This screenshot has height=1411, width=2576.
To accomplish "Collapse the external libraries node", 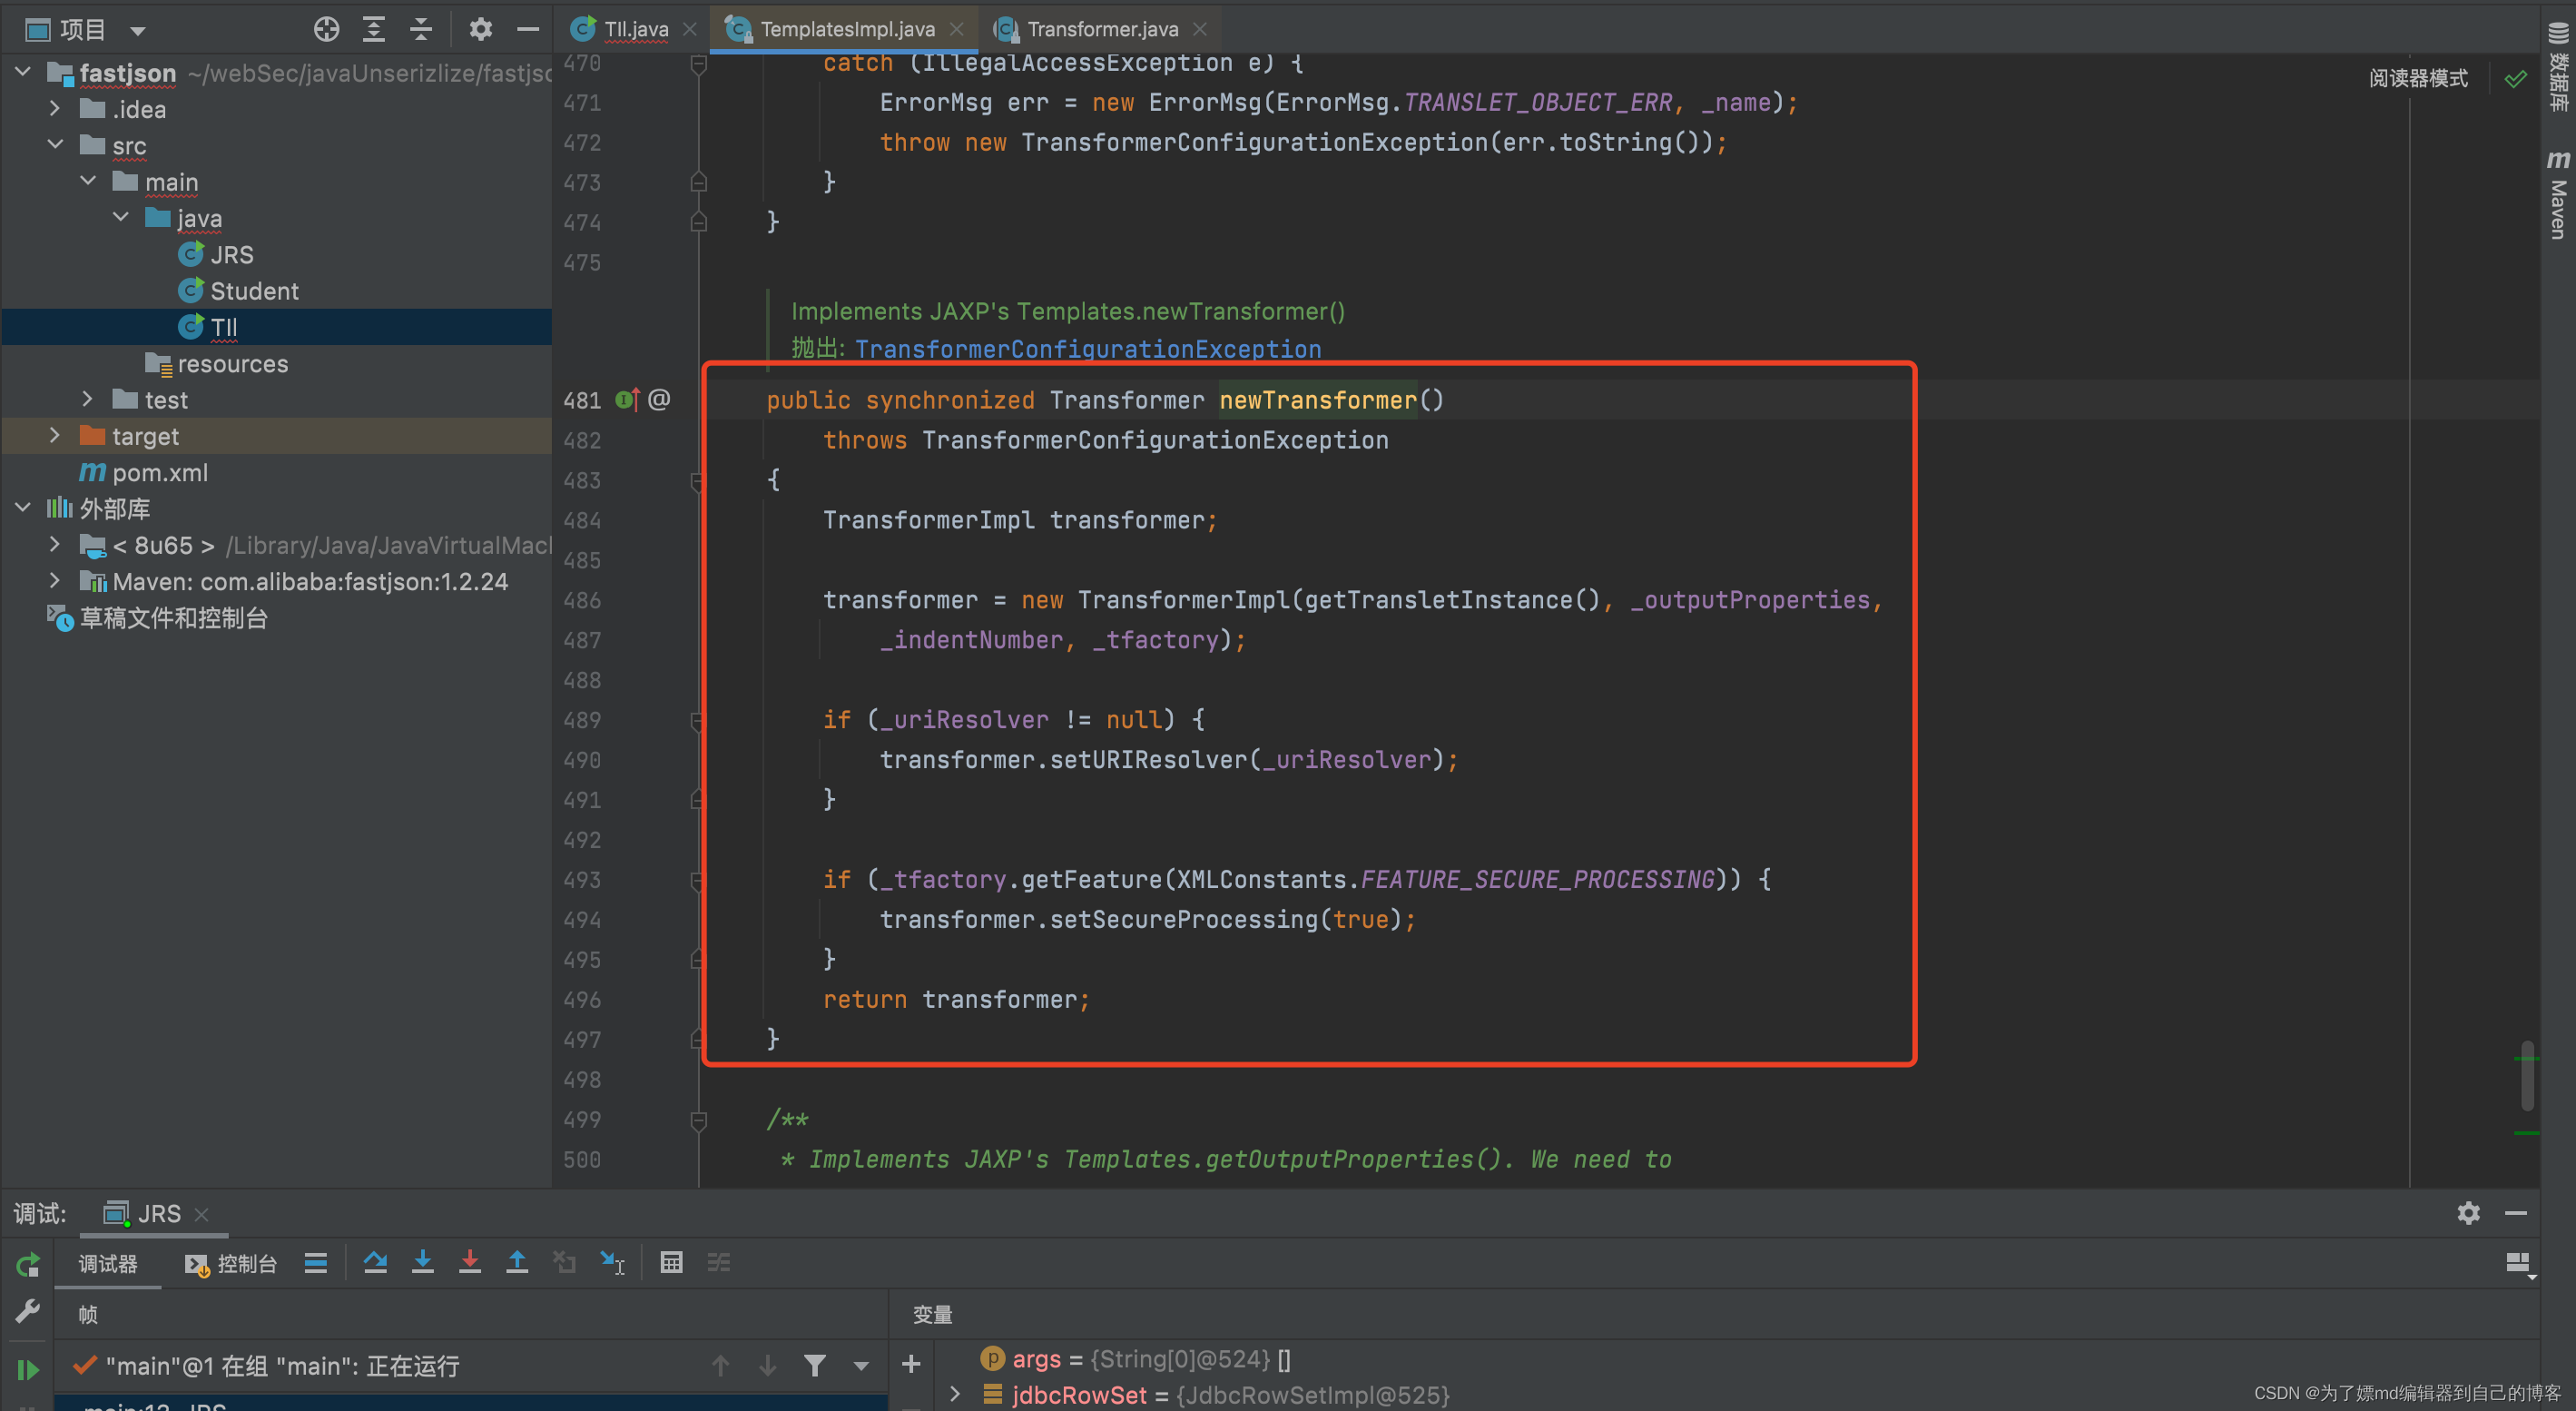I will [x=23, y=508].
